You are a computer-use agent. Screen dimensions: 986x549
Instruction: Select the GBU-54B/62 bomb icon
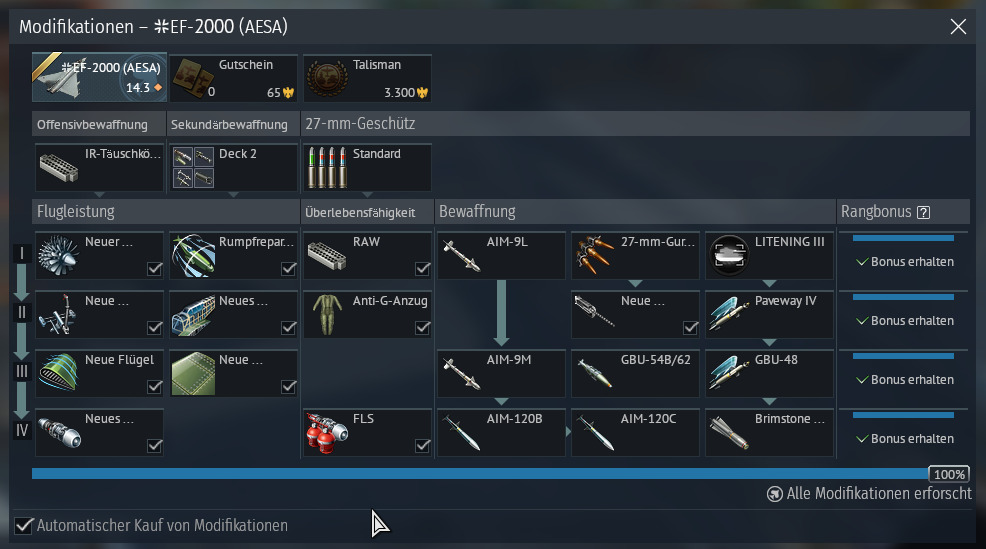pyautogui.click(x=594, y=374)
